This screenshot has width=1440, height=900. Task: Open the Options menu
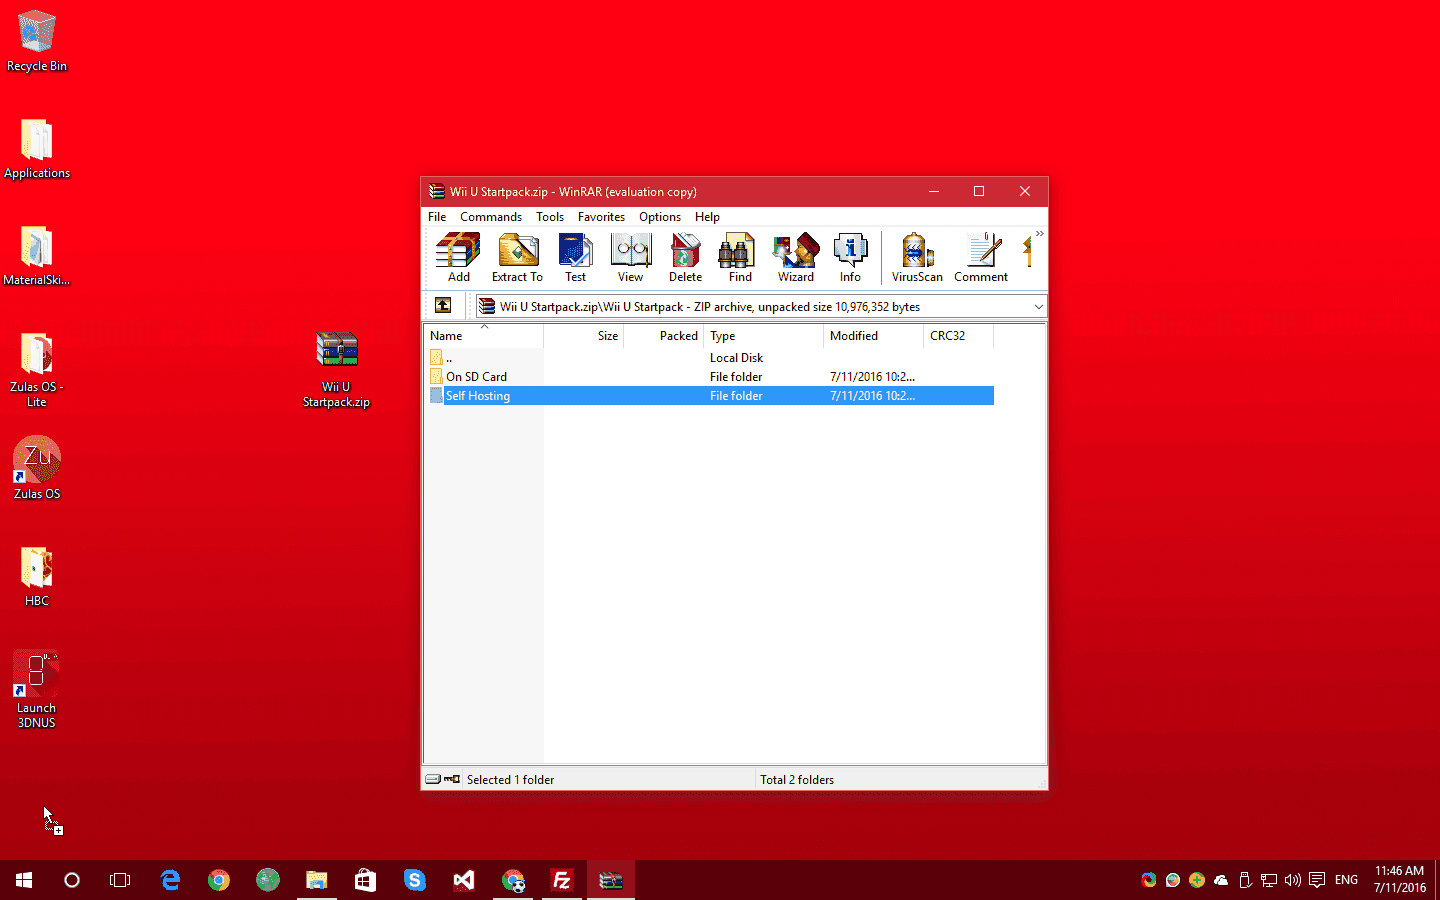click(660, 217)
